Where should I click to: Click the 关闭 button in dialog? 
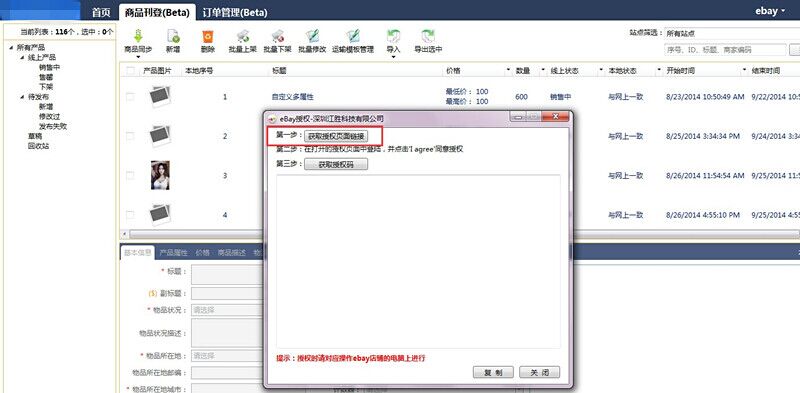tap(540, 373)
